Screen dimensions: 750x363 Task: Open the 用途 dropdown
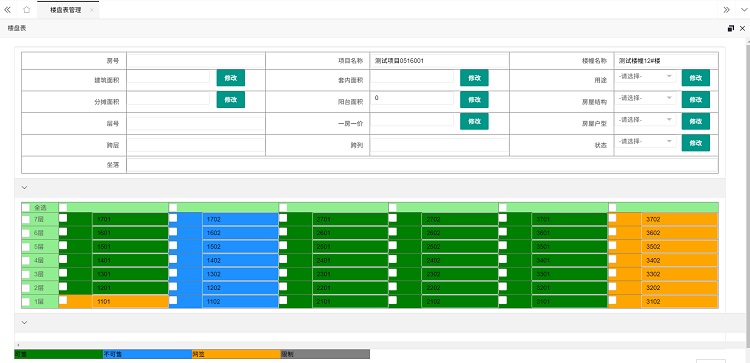(x=645, y=77)
